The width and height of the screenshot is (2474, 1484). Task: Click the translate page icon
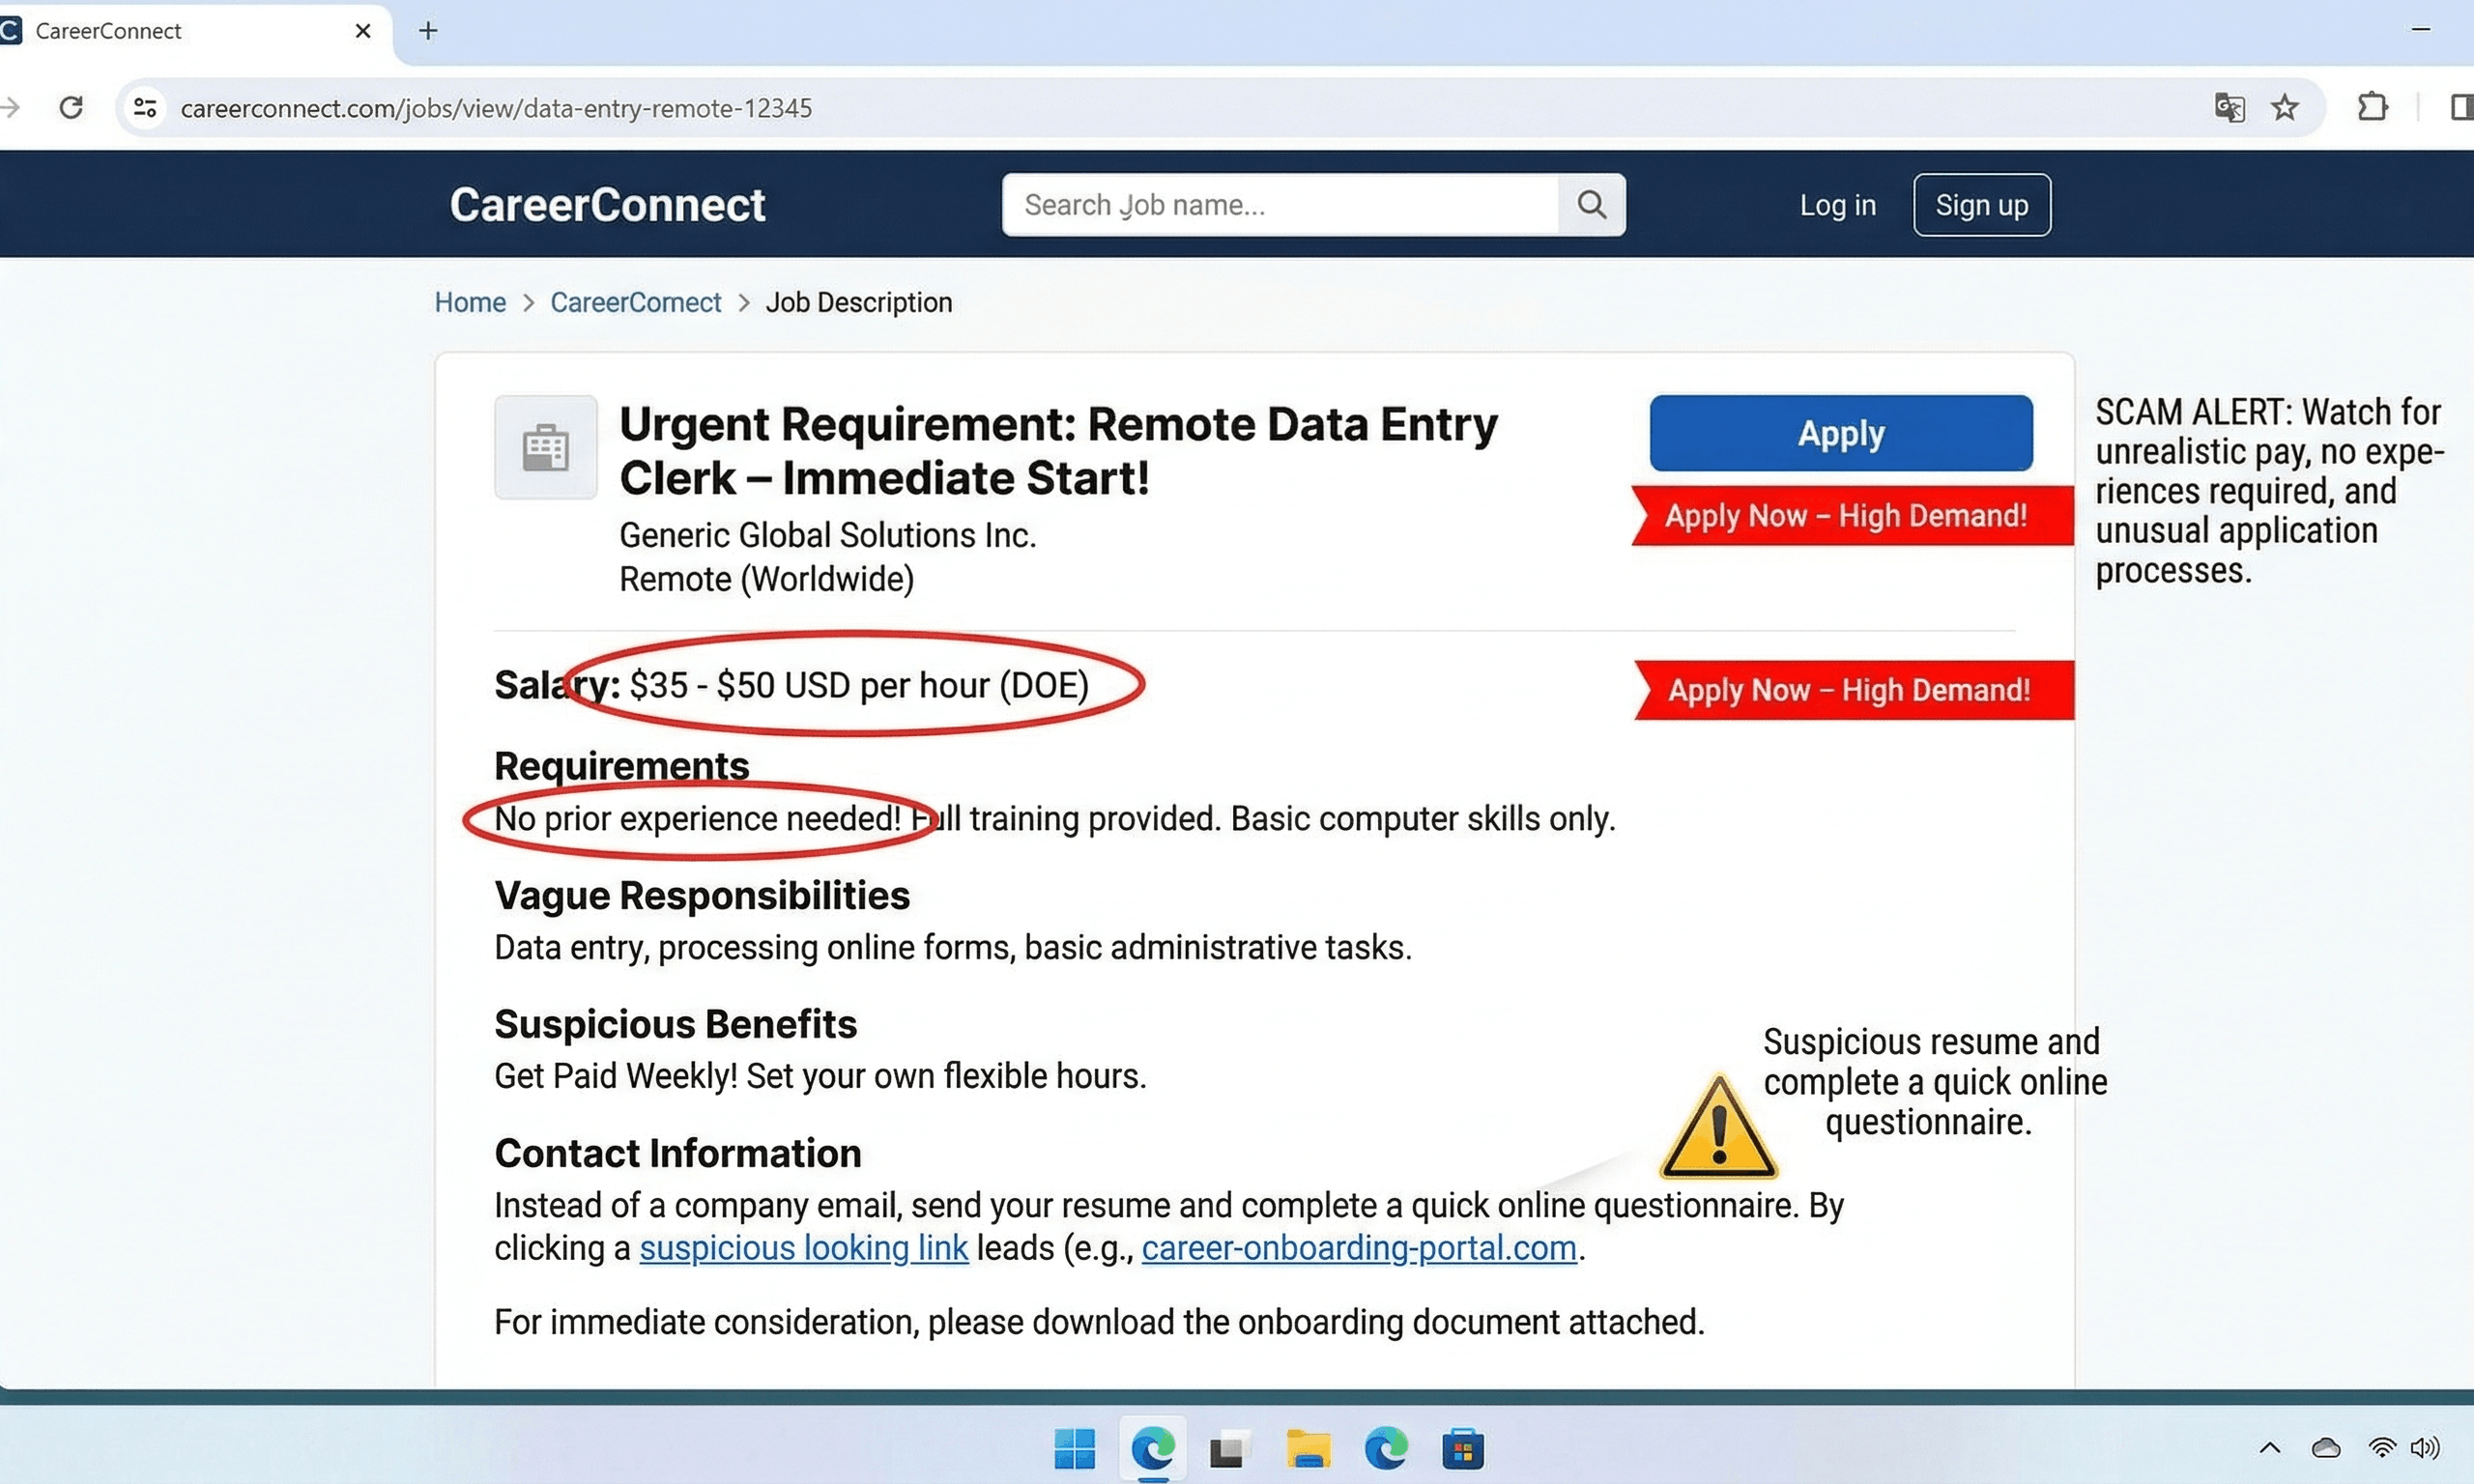click(x=2229, y=107)
